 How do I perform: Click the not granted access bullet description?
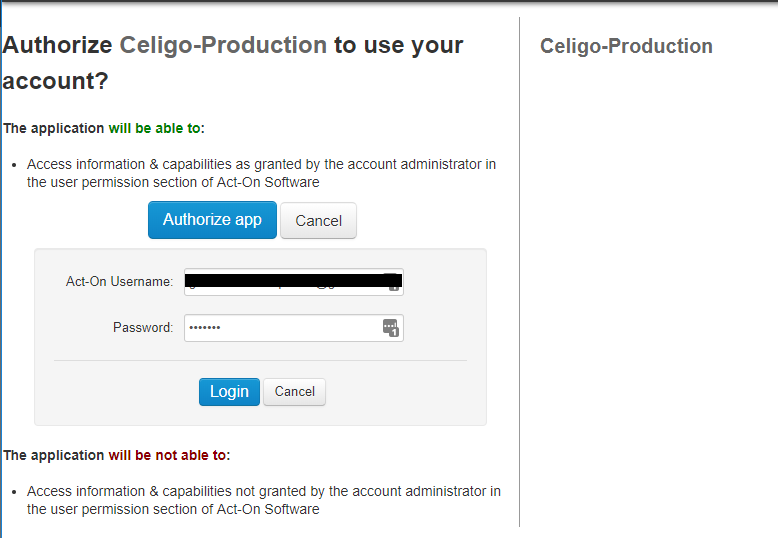[264, 500]
